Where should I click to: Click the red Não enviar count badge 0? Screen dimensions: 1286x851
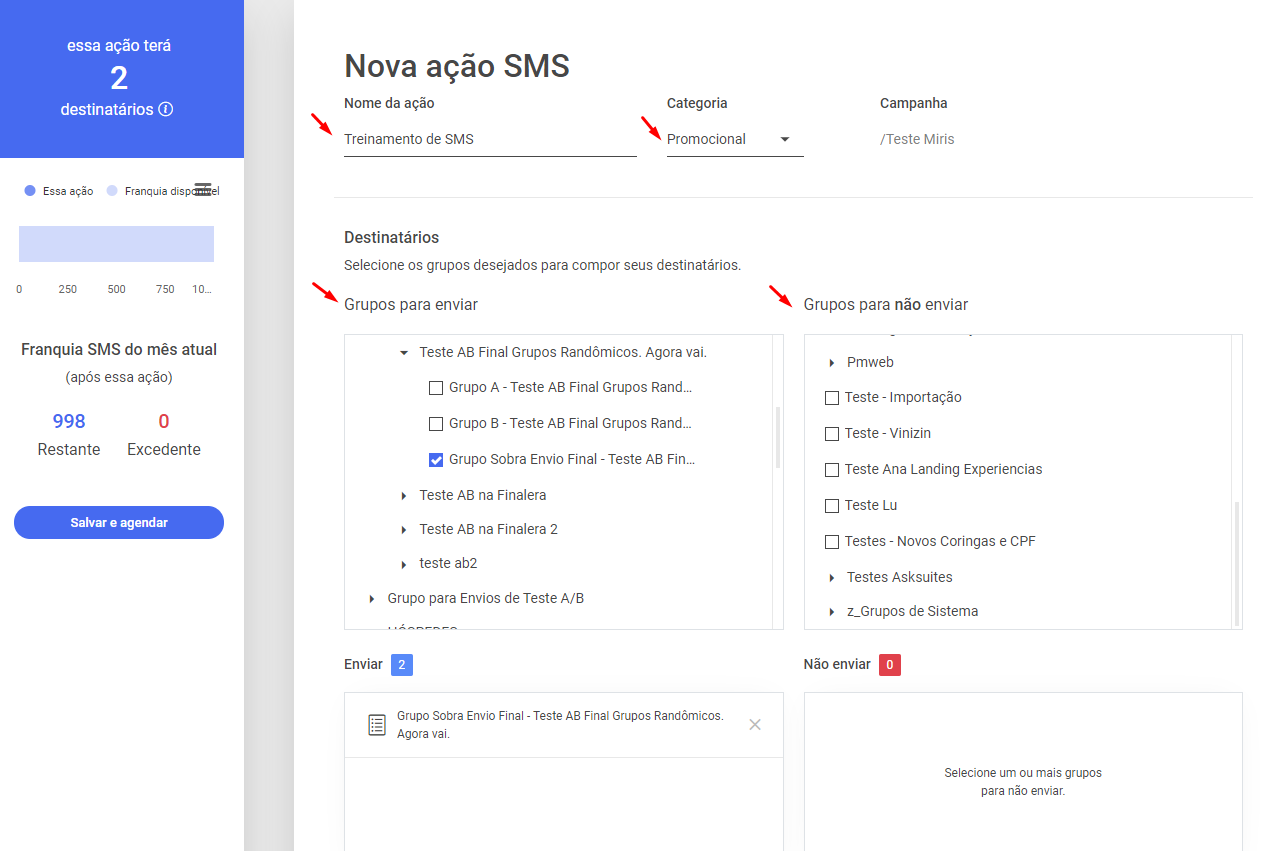click(890, 665)
